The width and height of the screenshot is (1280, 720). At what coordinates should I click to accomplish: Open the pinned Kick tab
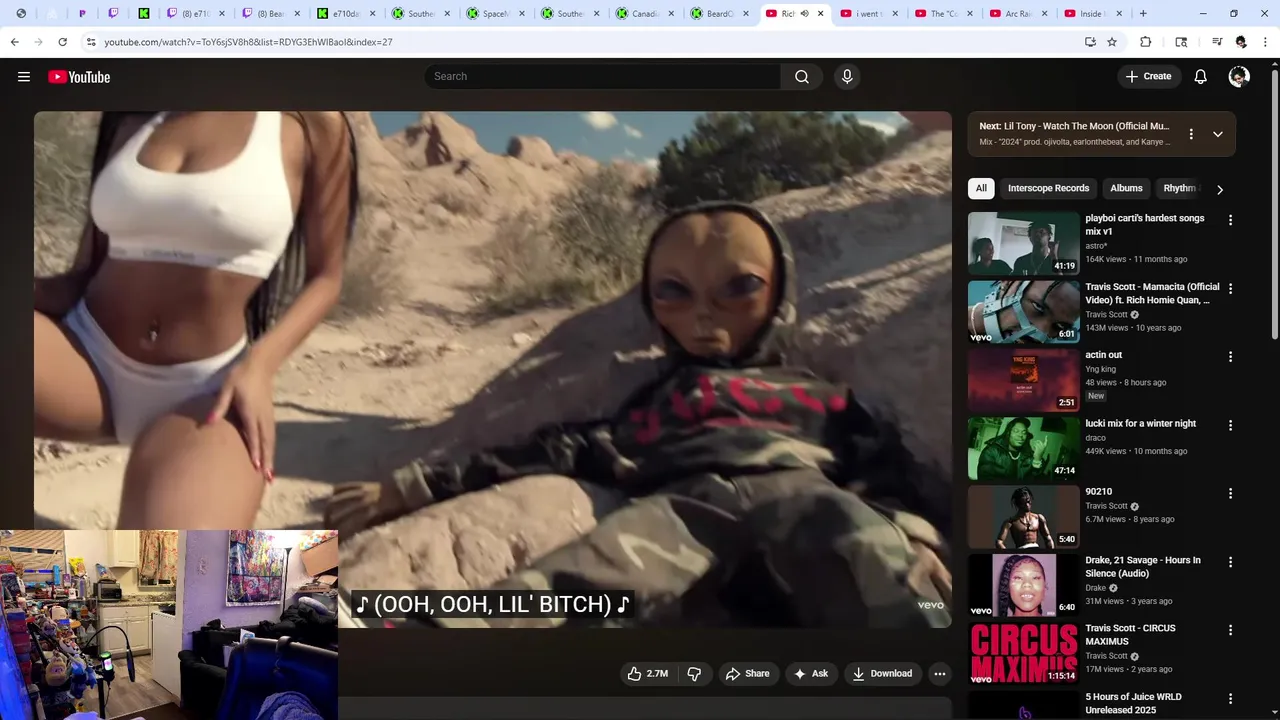[144, 14]
